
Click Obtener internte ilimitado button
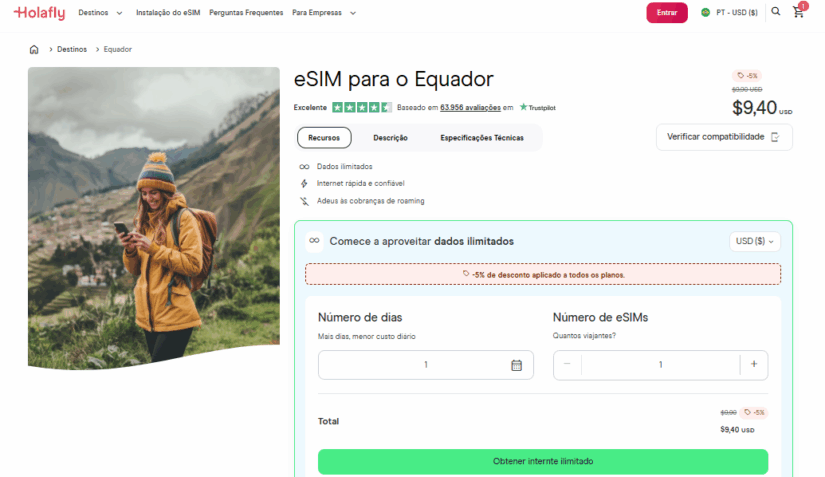pos(543,461)
